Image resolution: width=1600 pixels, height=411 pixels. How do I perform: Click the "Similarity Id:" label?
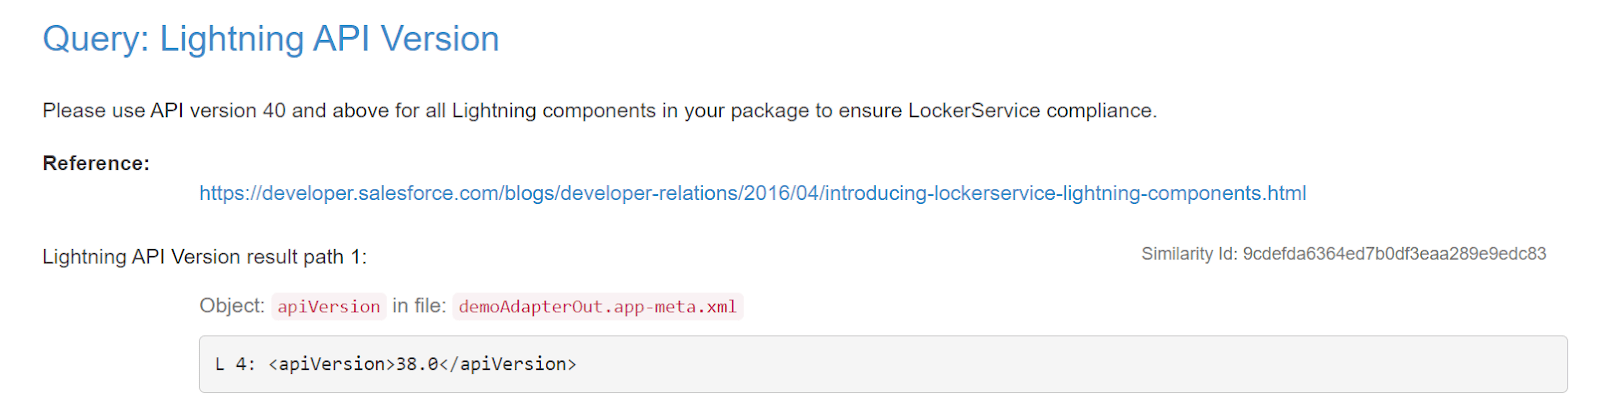[1189, 254]
